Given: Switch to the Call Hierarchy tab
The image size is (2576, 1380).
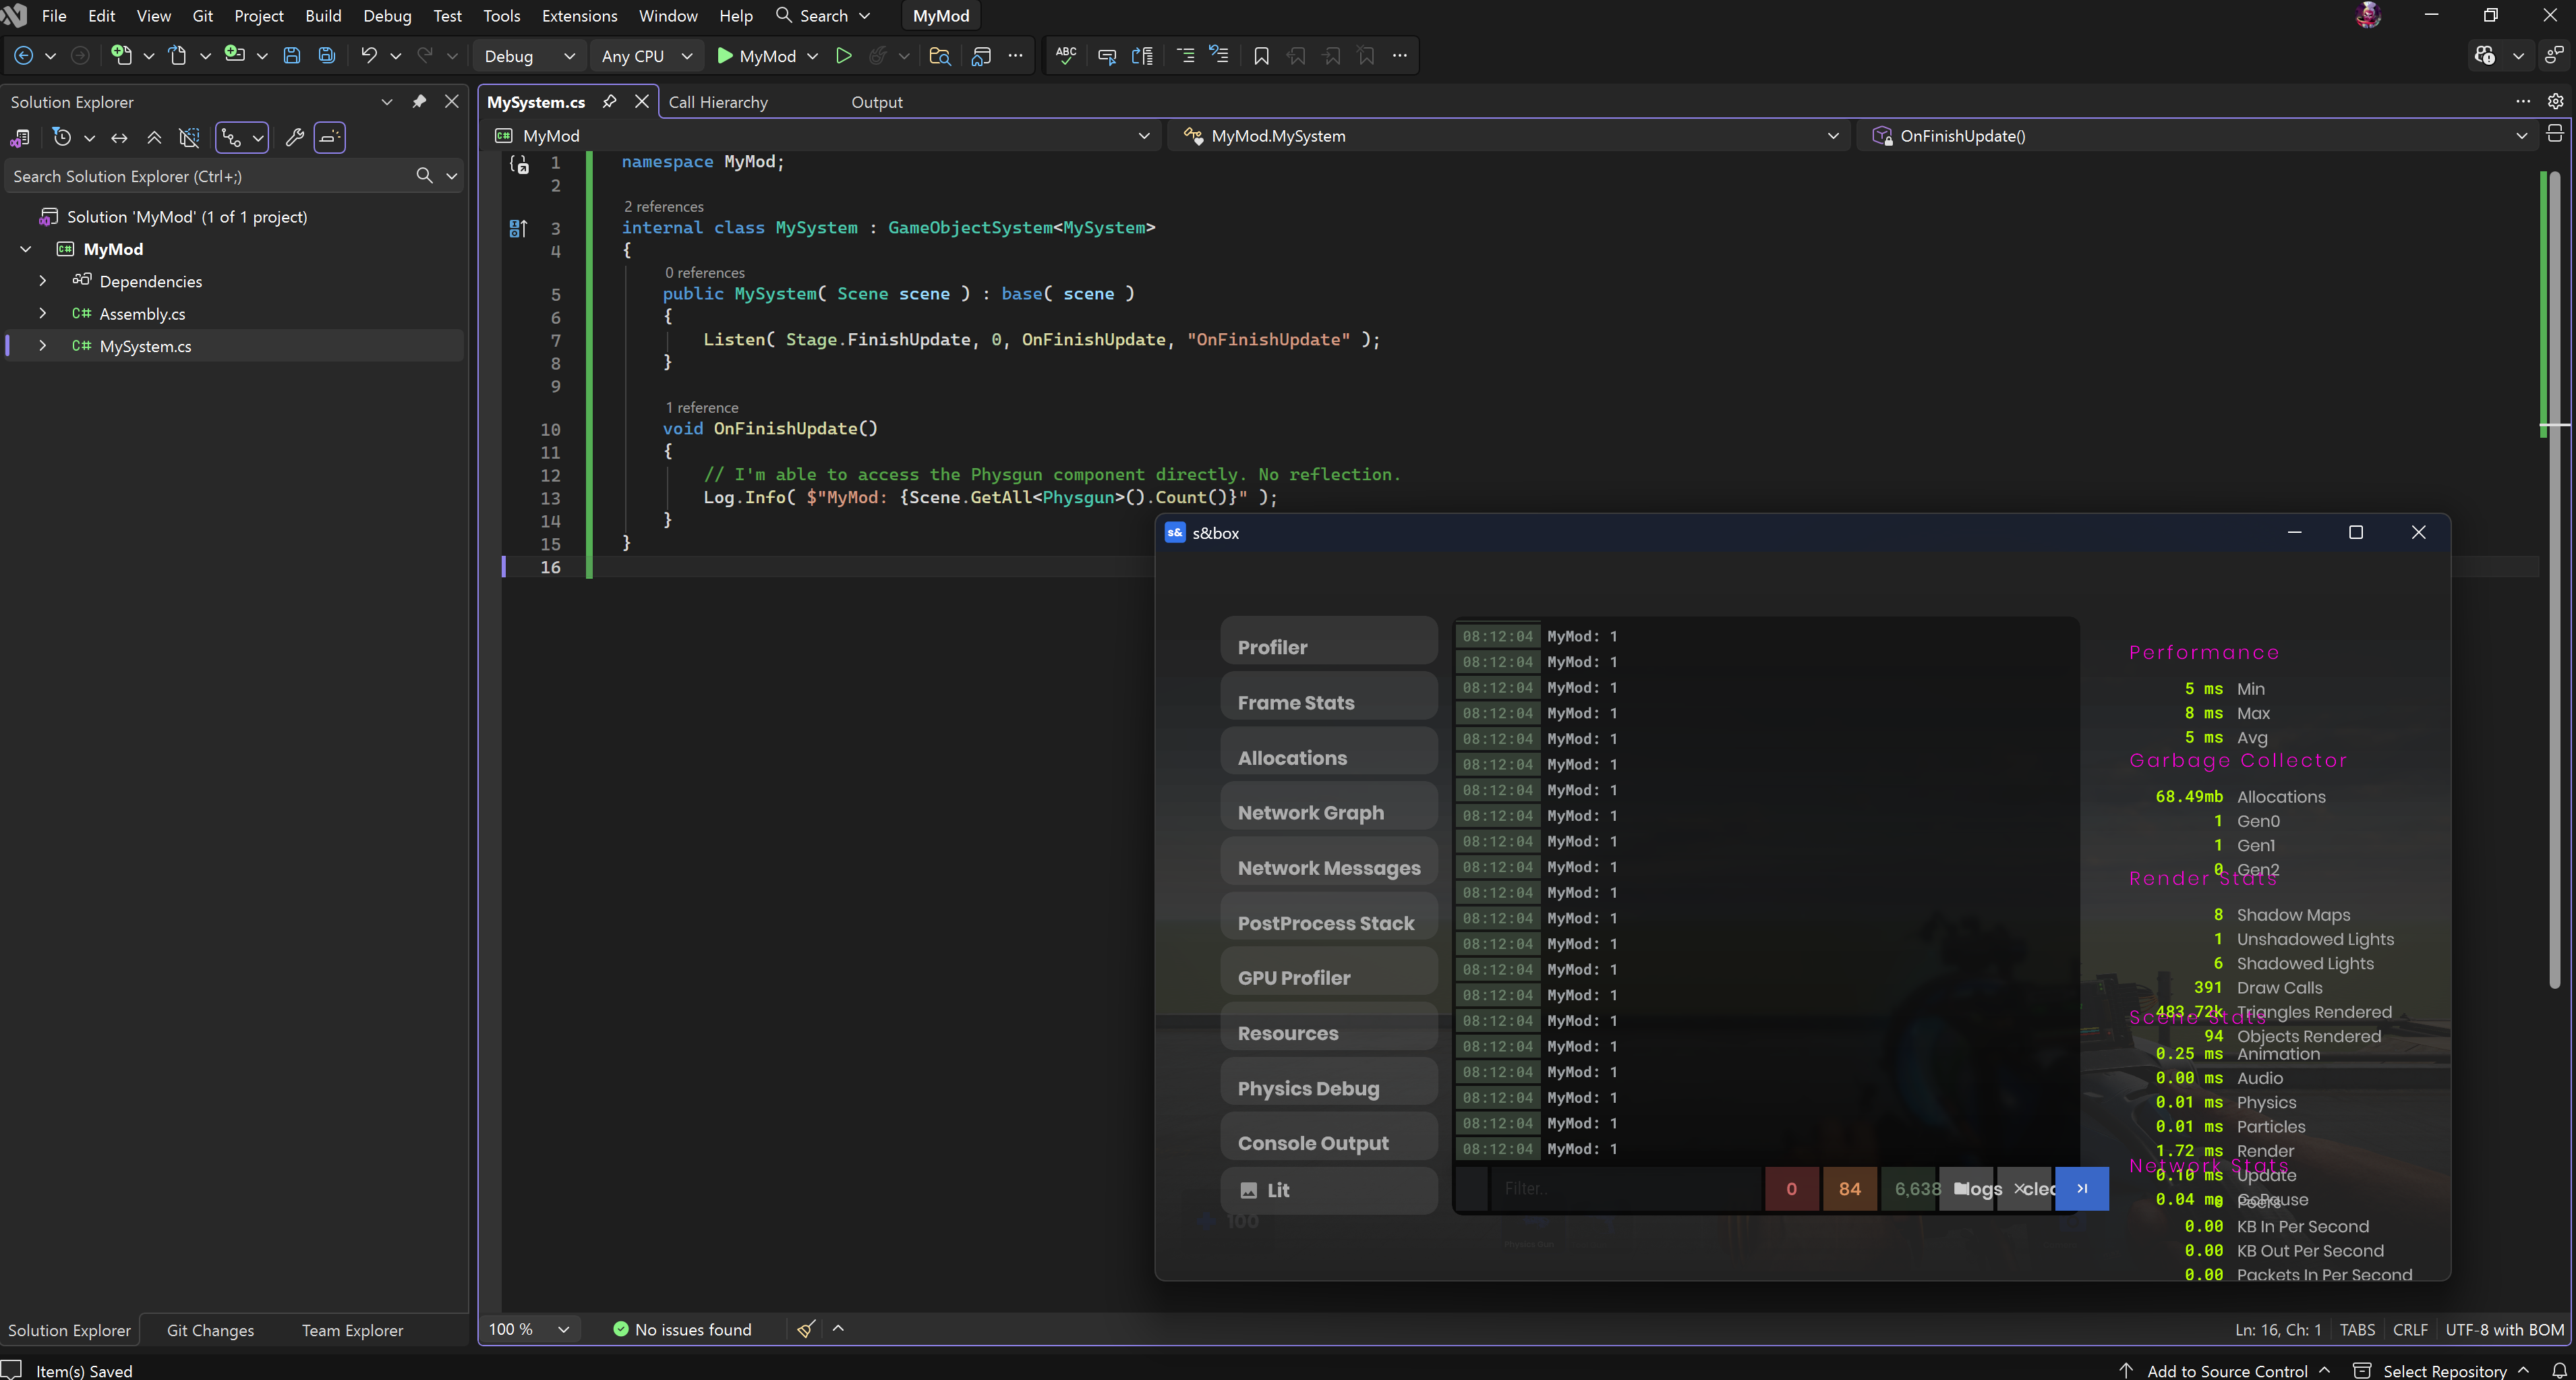Looking at the screenshot, I should 718,102.
